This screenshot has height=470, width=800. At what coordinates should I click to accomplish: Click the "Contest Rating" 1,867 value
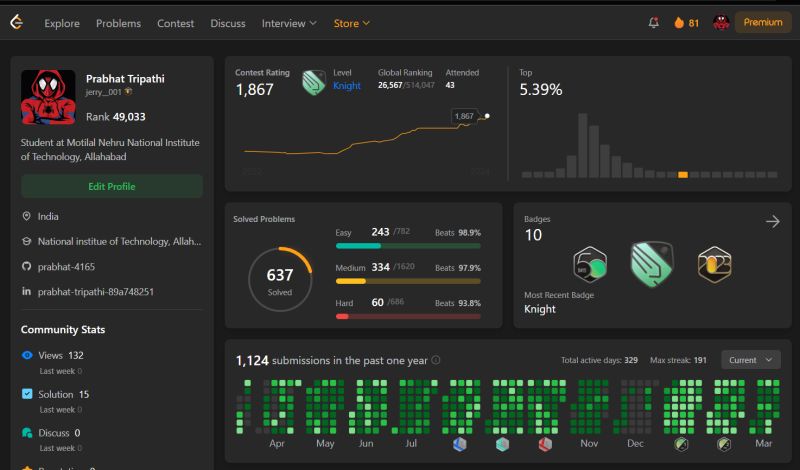255,90
